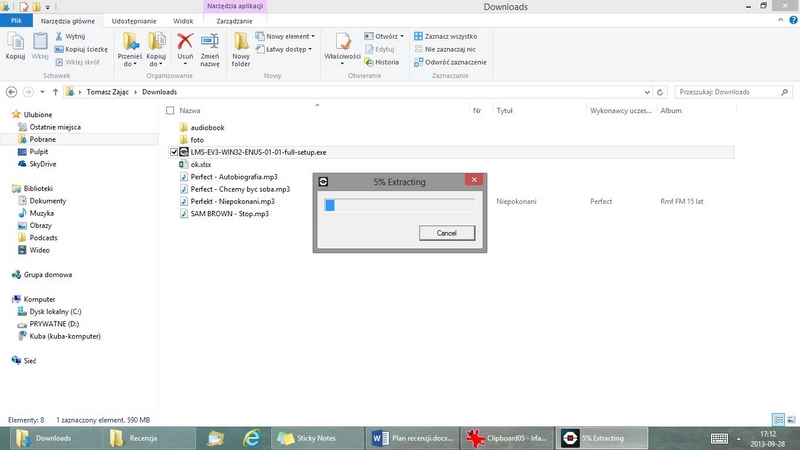Expand address bar history dropdown
This screenshot has width=800, height=450.
pyautogui.click(x=647, y=92)
